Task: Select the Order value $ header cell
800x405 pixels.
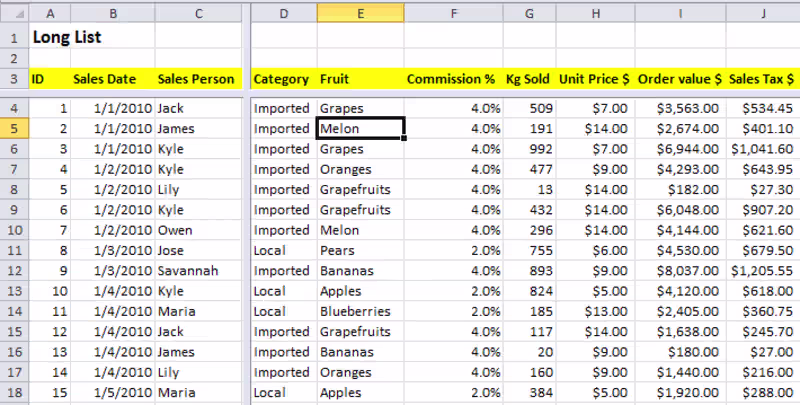Action: (x=680, y=78)
